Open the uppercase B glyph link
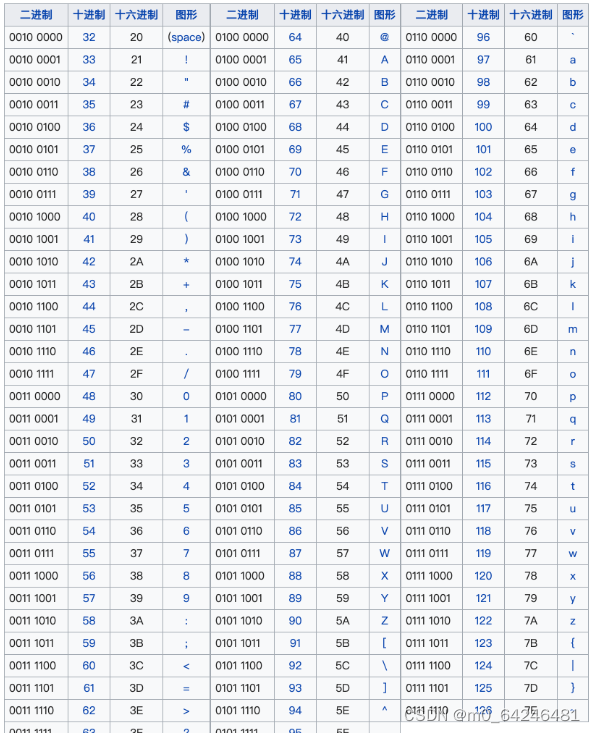The image size is (595, 733). point(384,82)
